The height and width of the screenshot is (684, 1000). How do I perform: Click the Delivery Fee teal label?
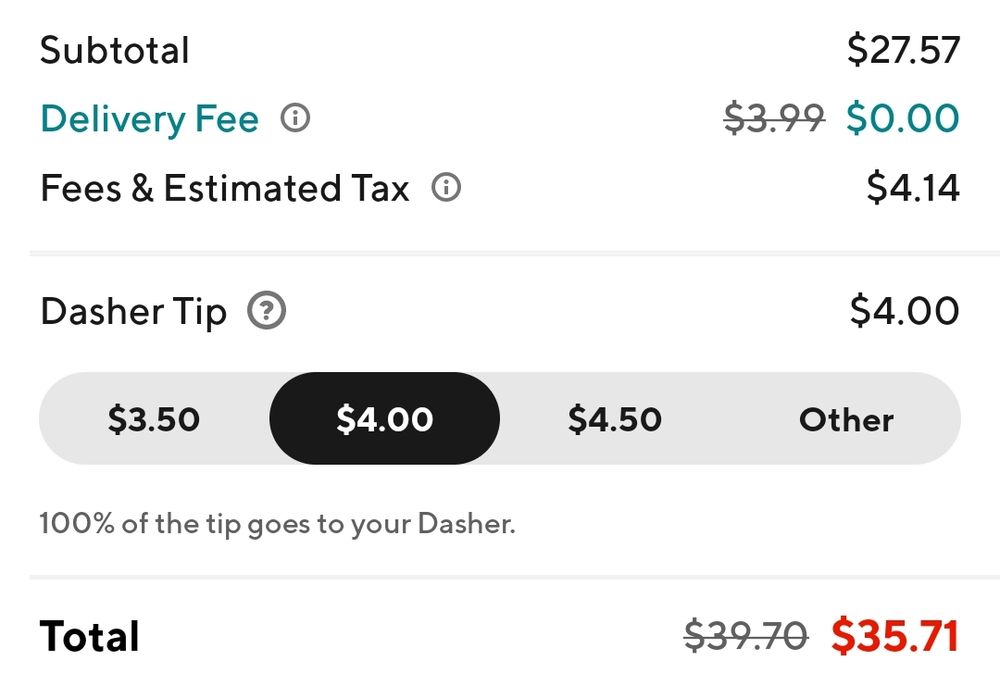[148, 119]
